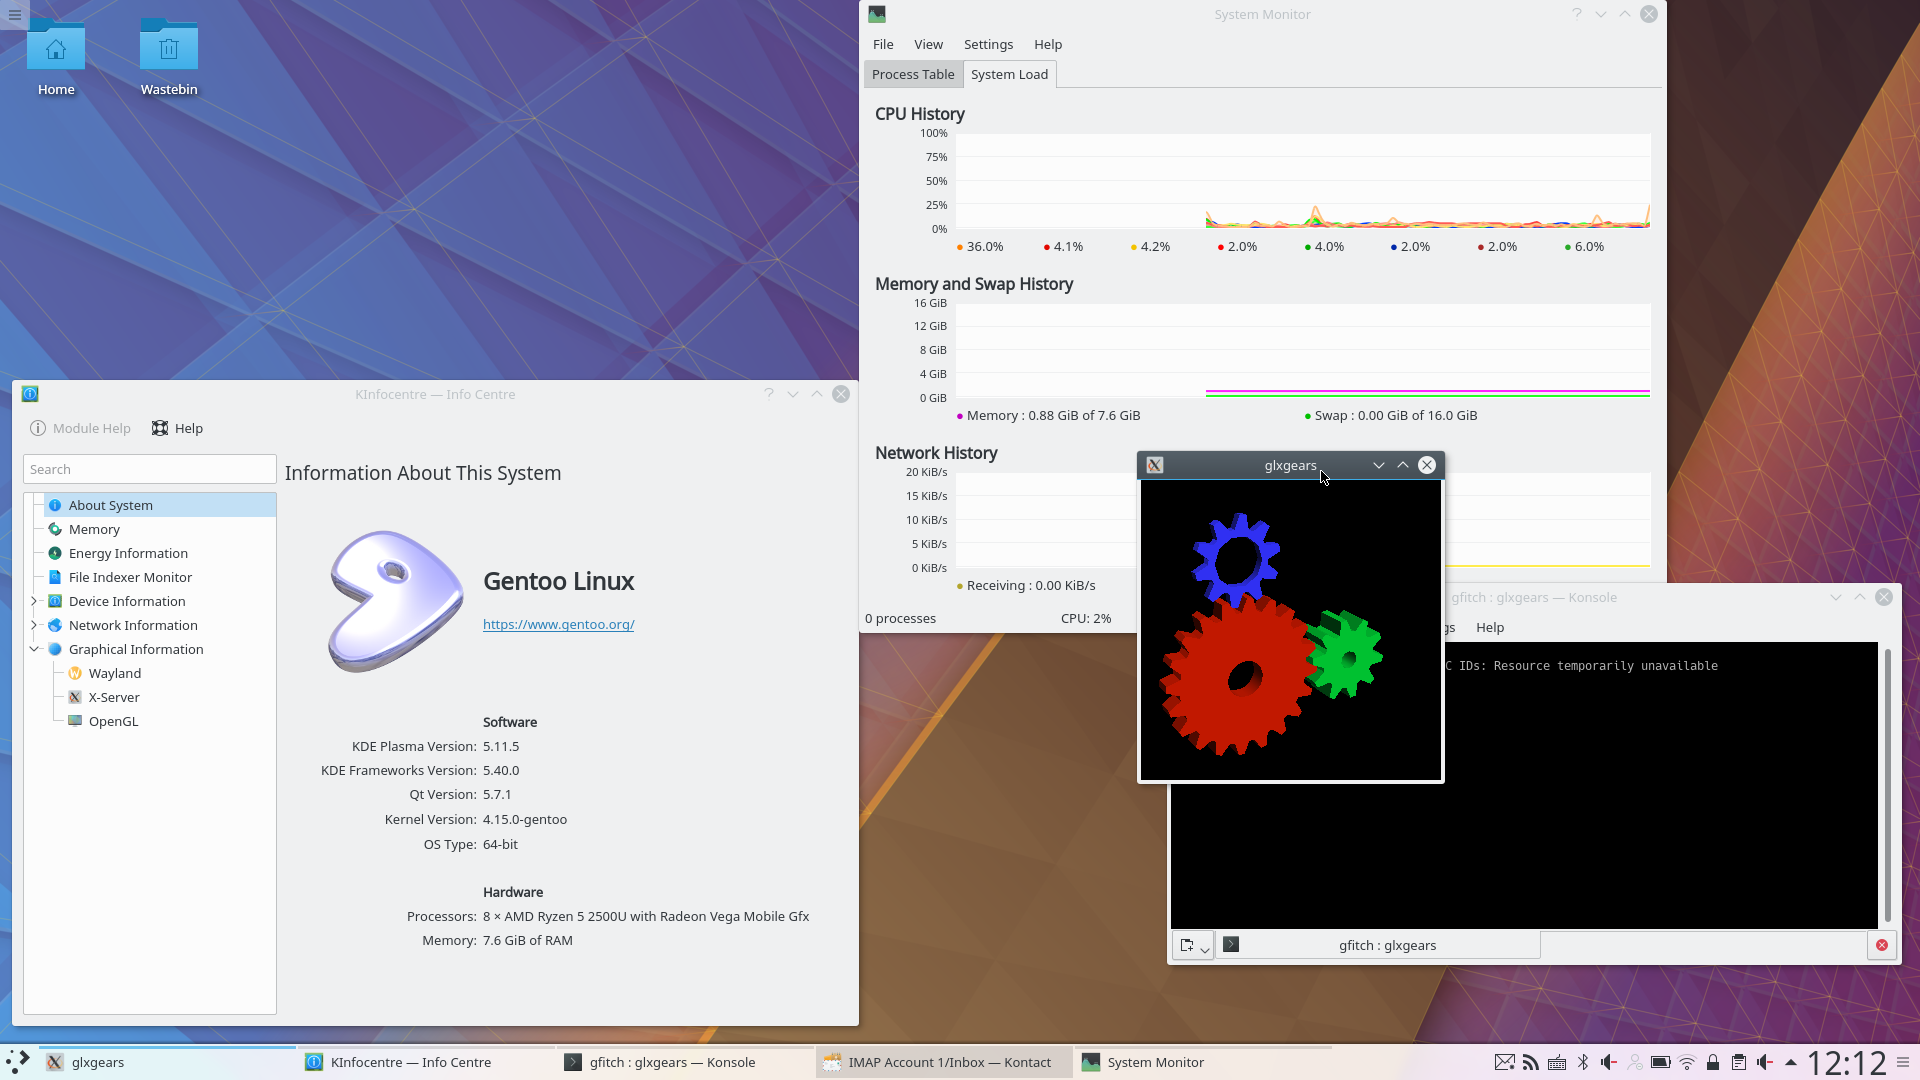Open File menu in System Monitor

[x=883, y=44]
